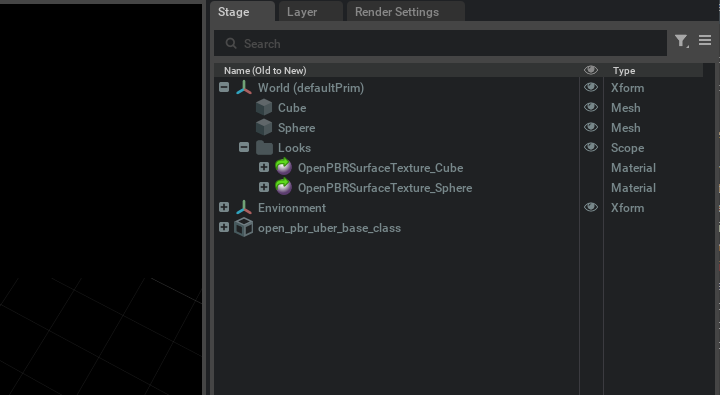The width and height of the screenshot is (720, 395).
Task: Expand the open_pbr_uber_base_class node
Action: [x=224, y=227]
